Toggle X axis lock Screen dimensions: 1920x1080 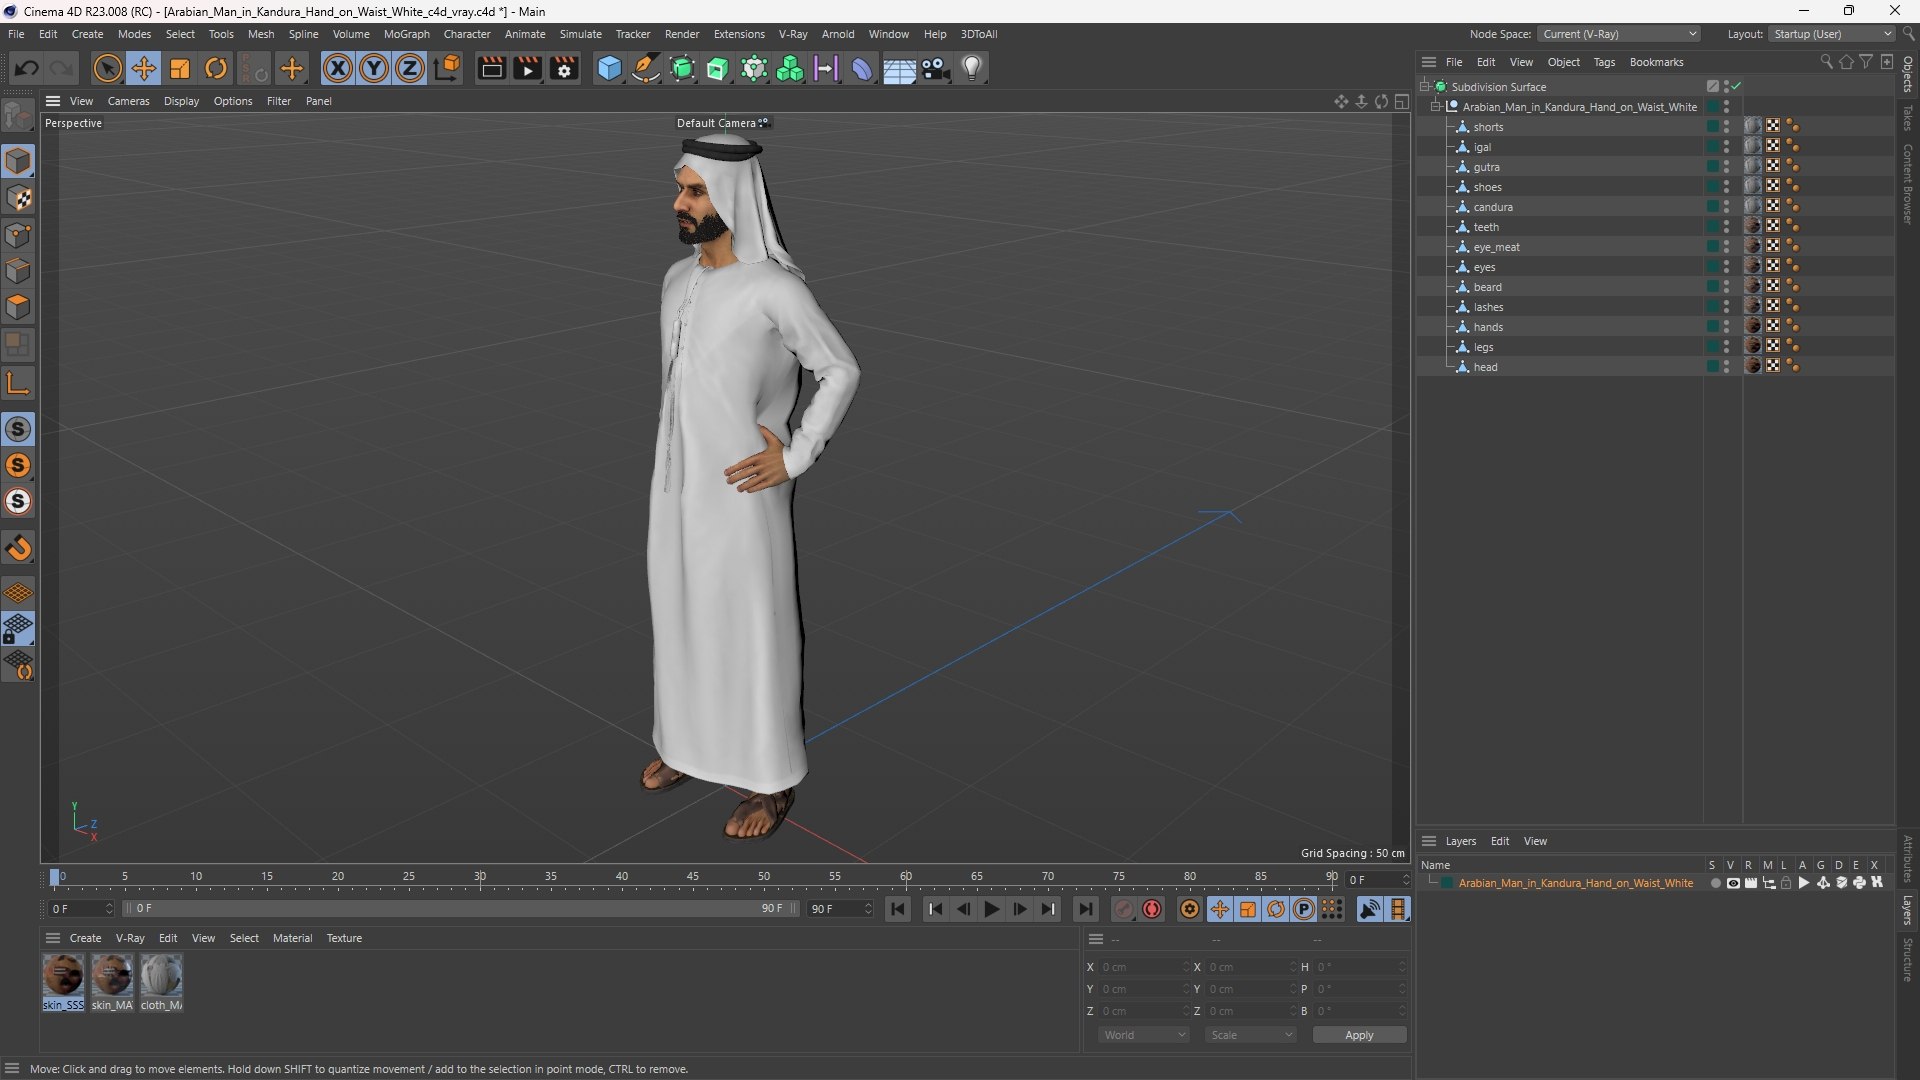pyautogui.click(x=338, y=68)
